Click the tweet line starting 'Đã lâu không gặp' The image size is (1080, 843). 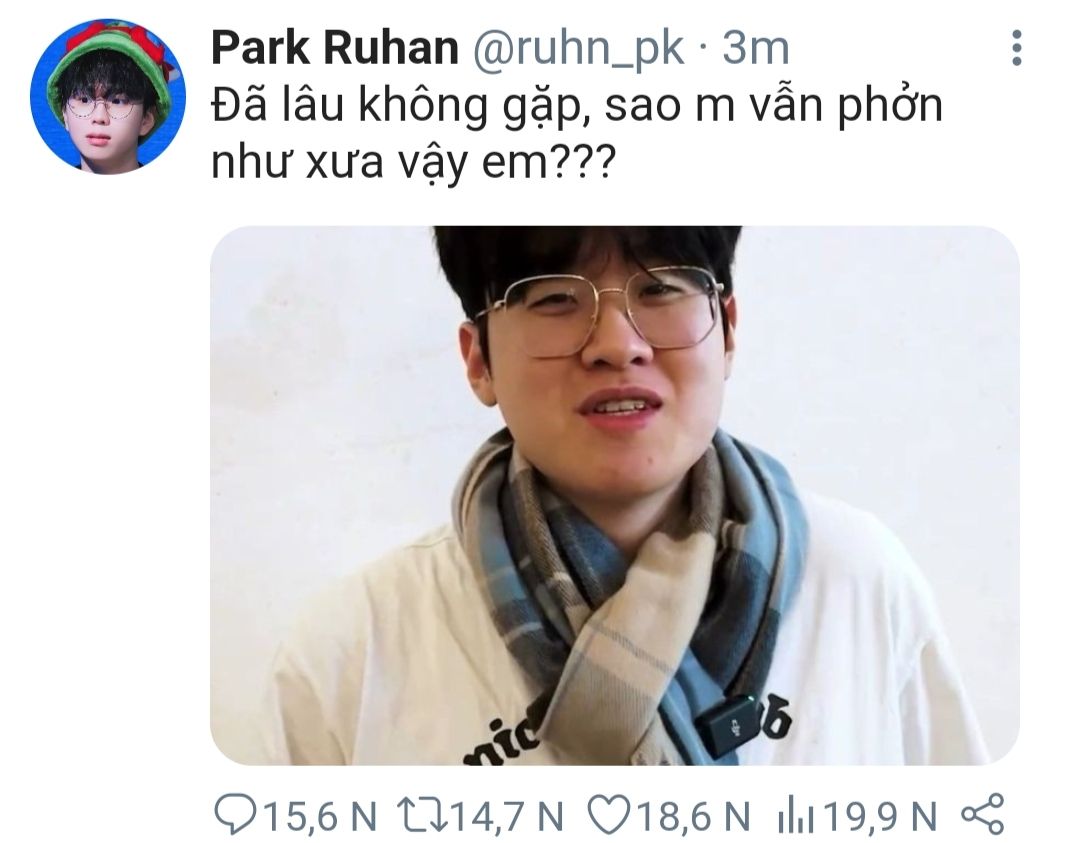point(577,107)
